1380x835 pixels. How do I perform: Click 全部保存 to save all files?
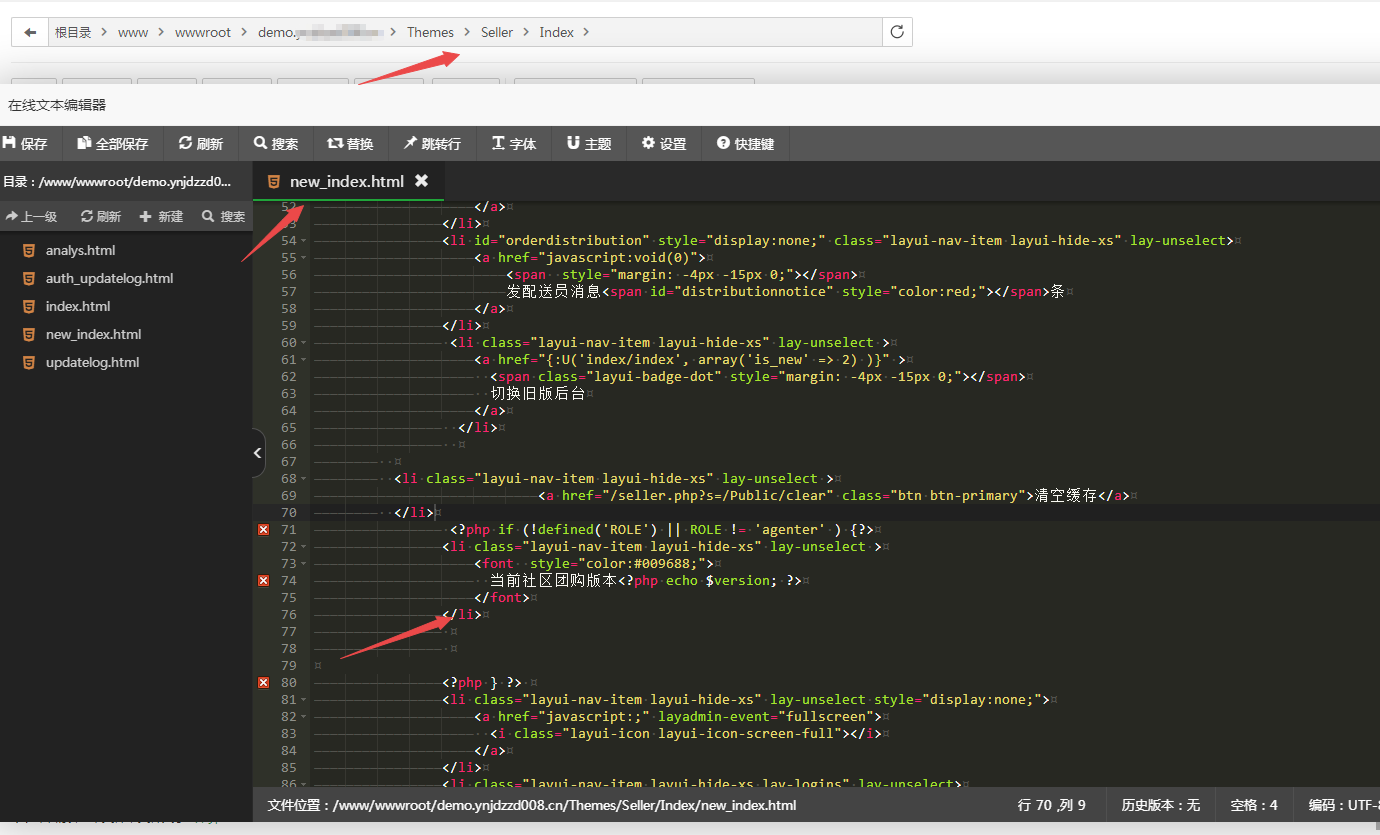[113, 144]
